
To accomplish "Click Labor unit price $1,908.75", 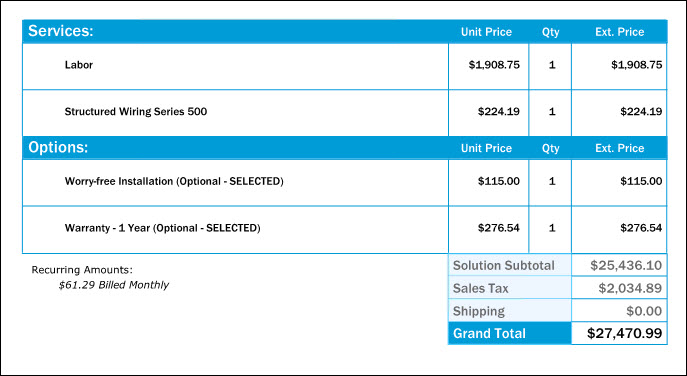I will pos(494,65).
